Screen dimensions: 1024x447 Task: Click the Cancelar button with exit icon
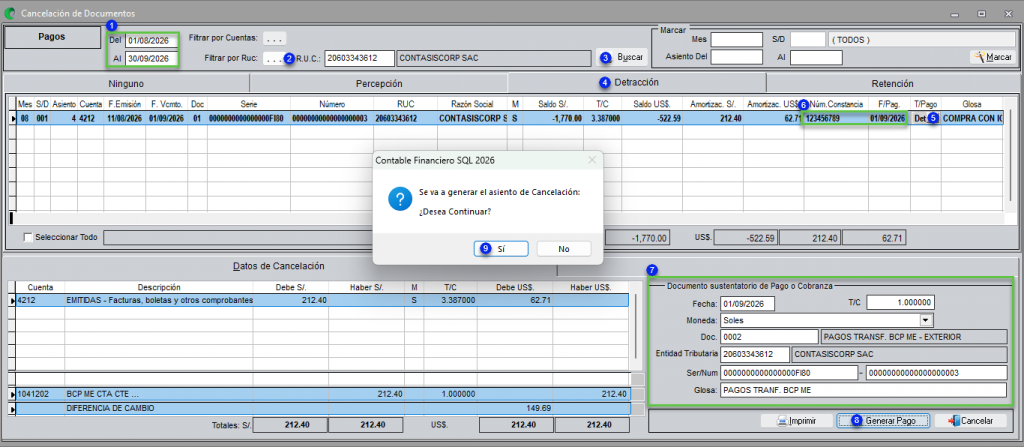click(x=970, y=421)
